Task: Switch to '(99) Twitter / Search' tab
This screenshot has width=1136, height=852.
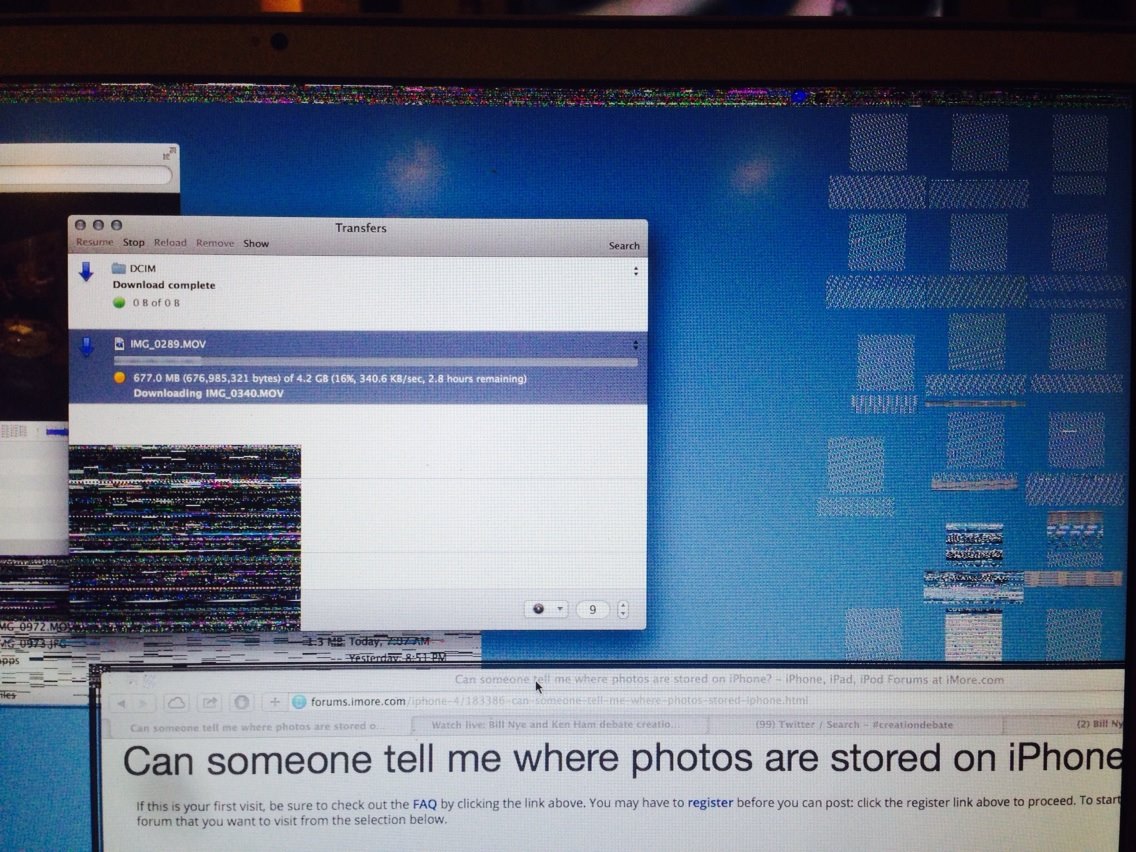Action: (x=855, y=724)
